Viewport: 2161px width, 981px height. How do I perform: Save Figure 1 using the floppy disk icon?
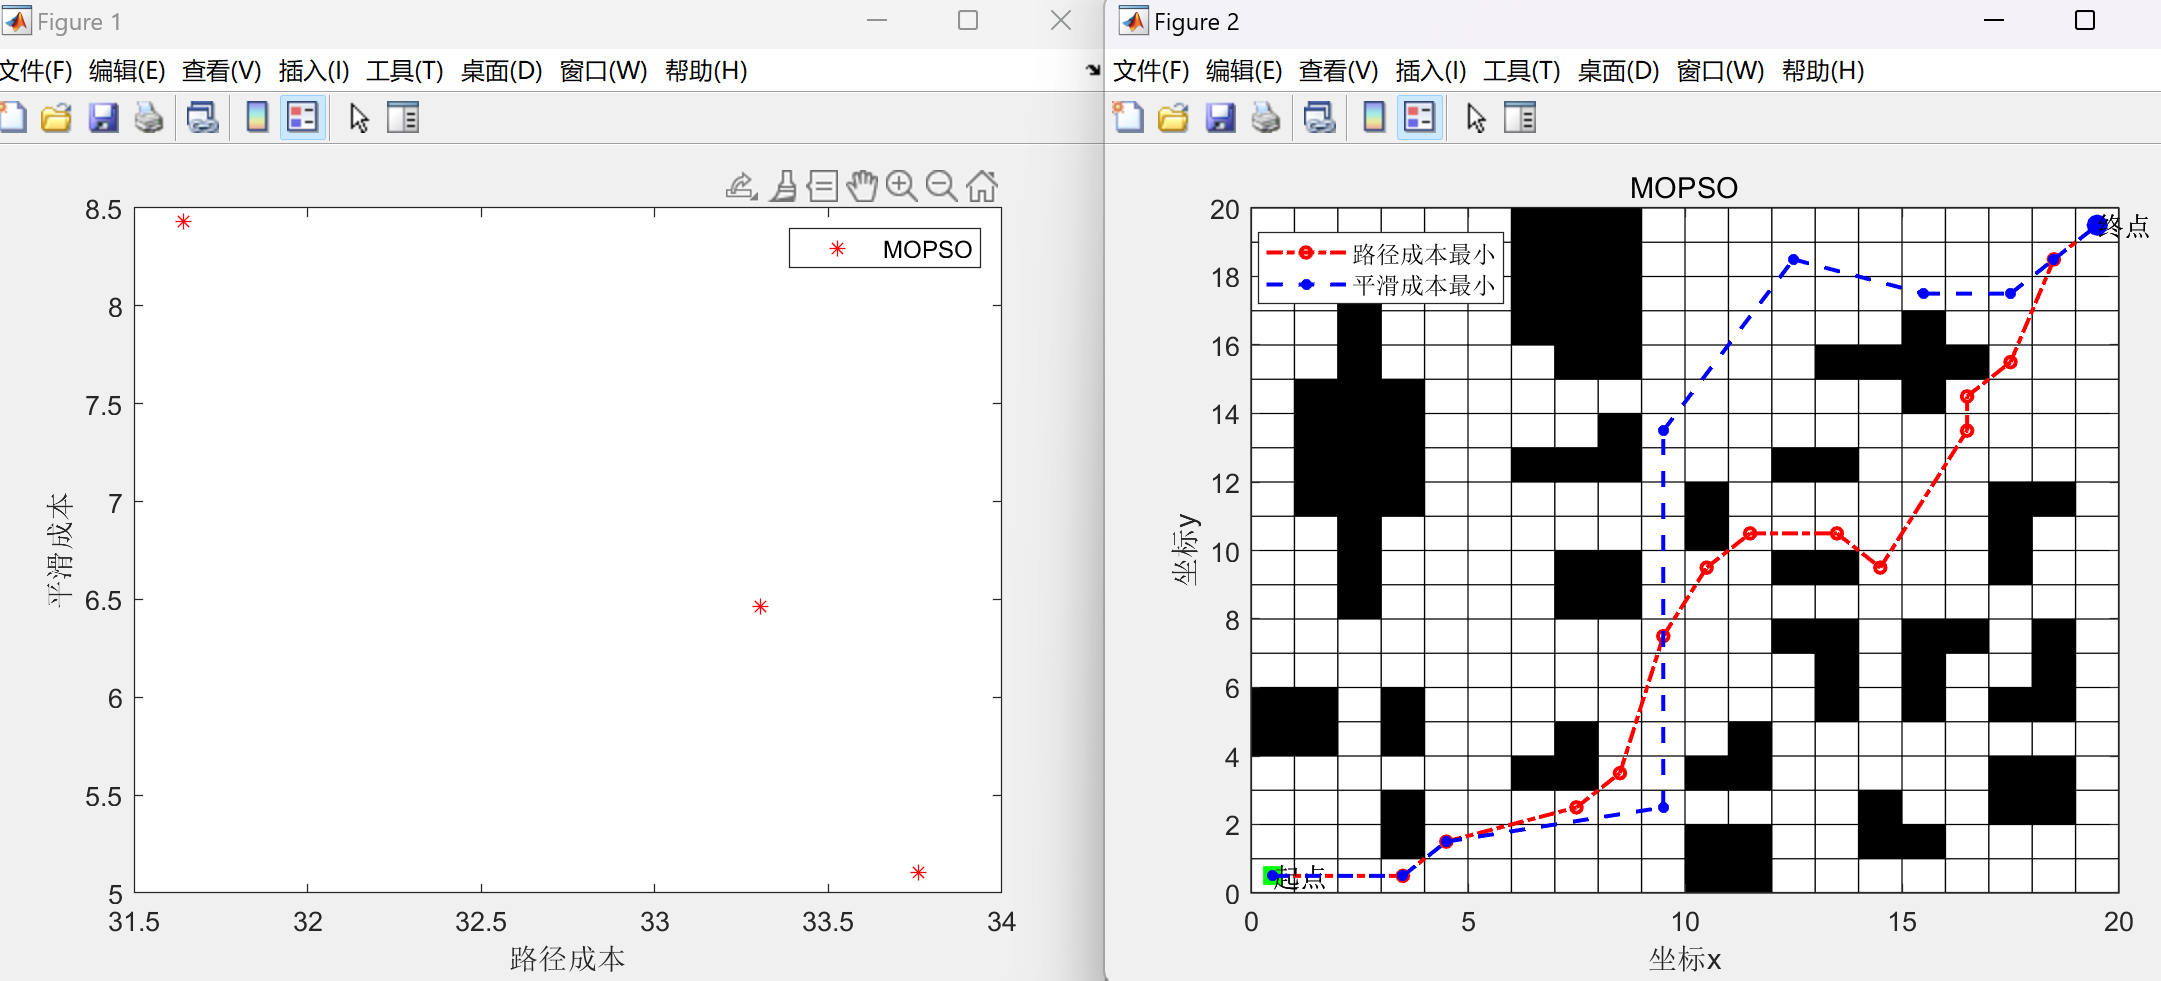(103, 118)
